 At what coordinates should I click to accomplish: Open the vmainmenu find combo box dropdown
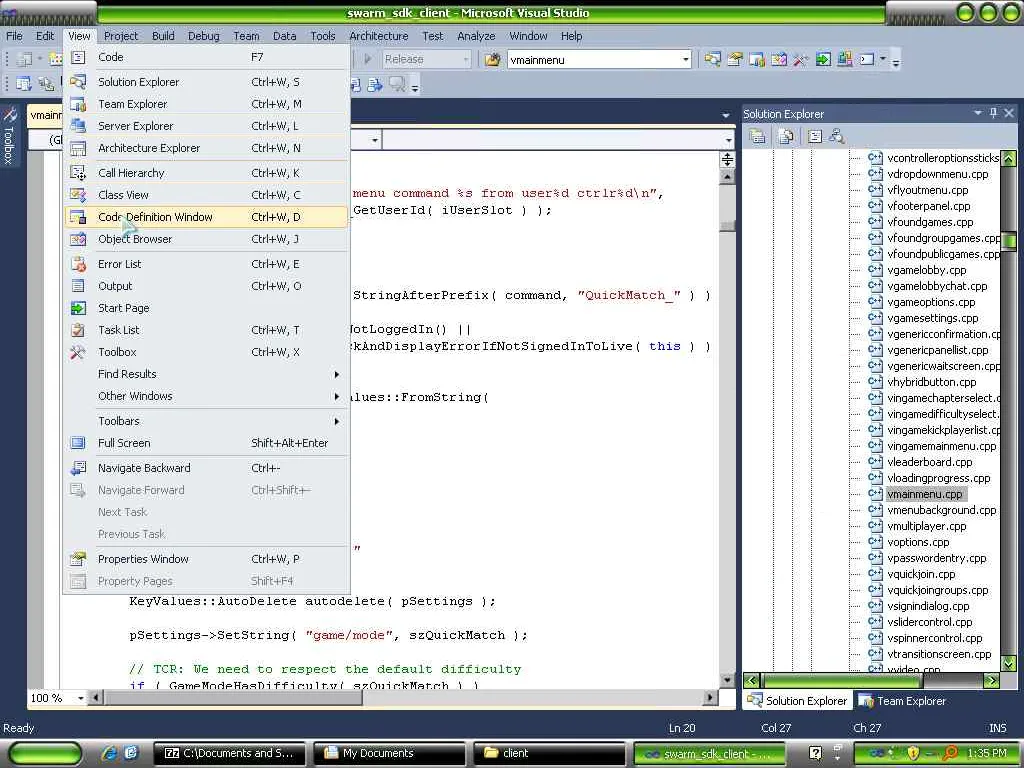point(686,60)
